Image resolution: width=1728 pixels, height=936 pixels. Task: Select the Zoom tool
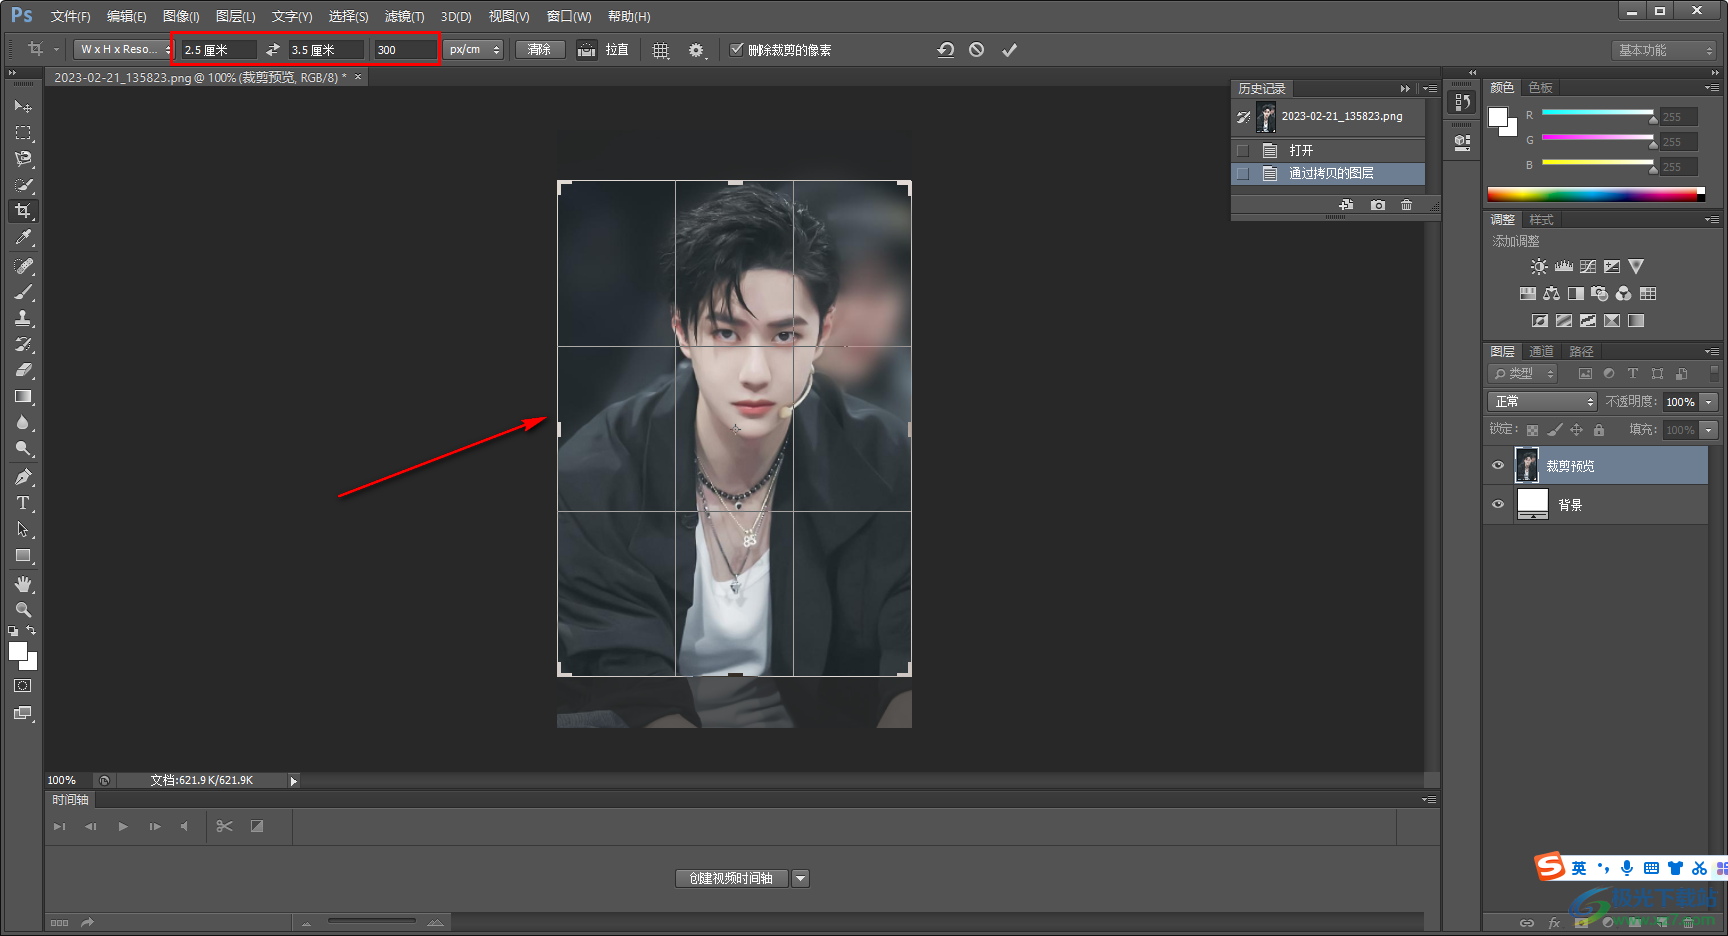click(x=23, y=610)
